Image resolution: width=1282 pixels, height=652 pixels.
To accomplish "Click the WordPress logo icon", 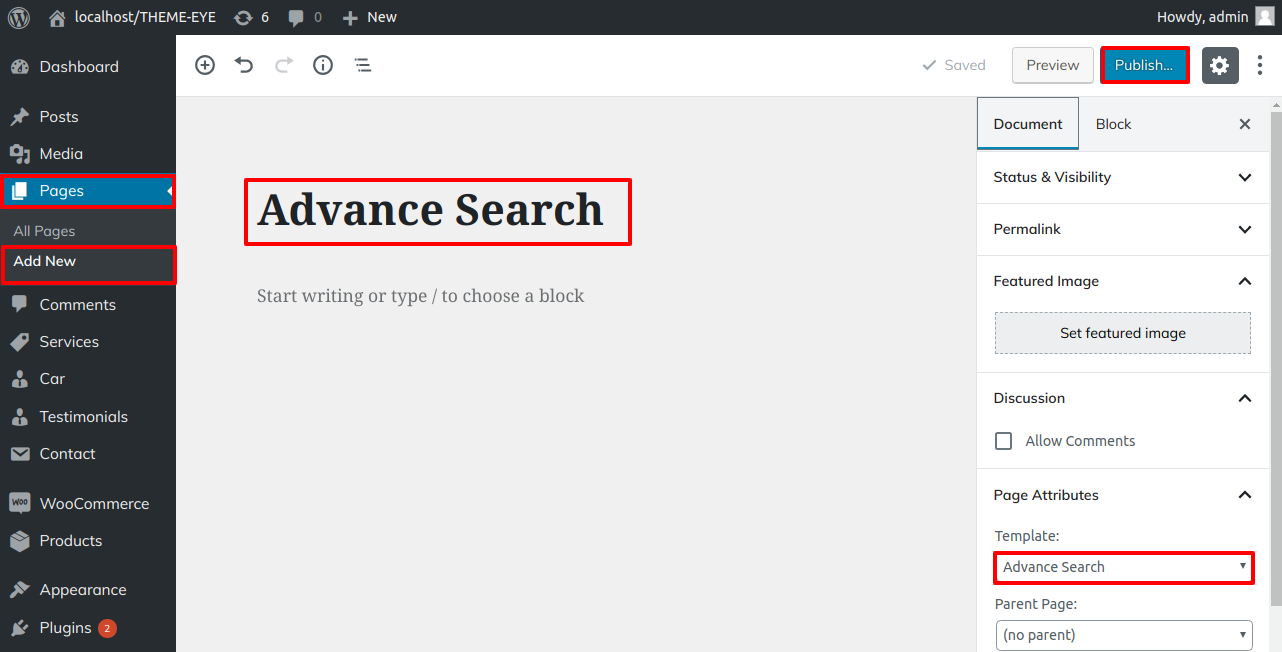I will [19, 17].
